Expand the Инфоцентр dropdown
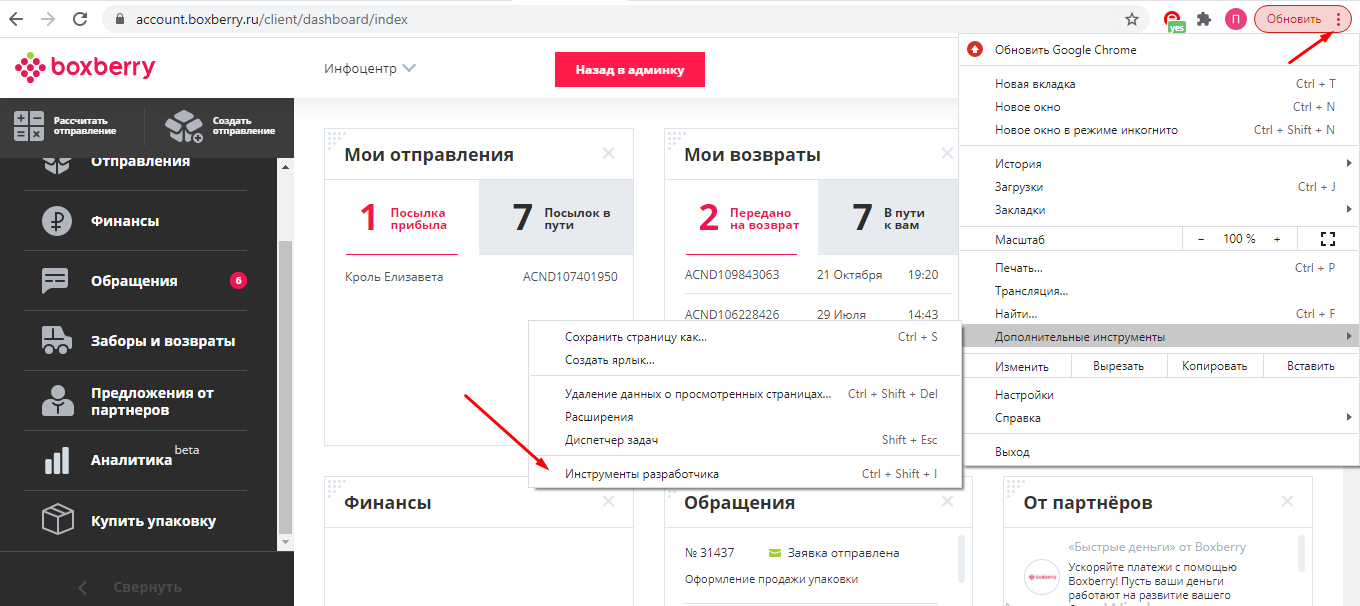Viewport: 1360px width, 606px height. [370, 68]
